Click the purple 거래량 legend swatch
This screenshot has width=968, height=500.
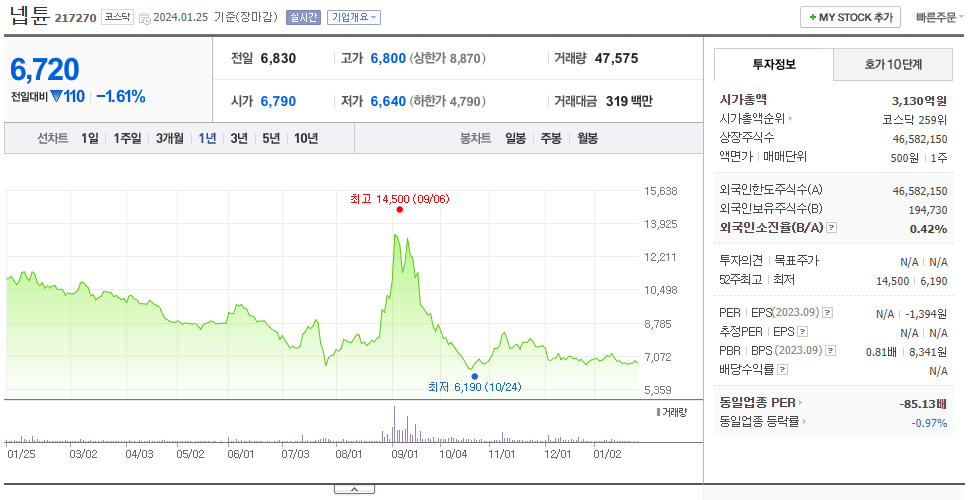pyautogui.click(x=658, y=412)
